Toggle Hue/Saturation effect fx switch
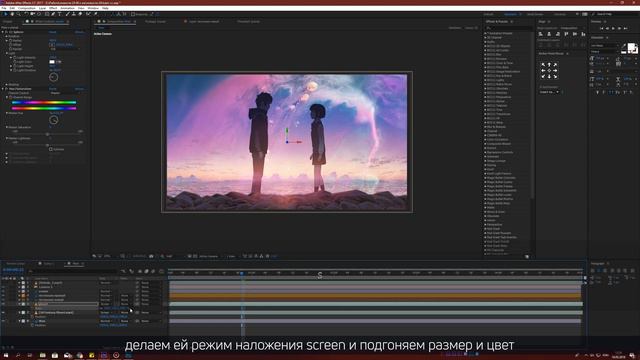Screen dimensions: 640x360 coord(7,89)
